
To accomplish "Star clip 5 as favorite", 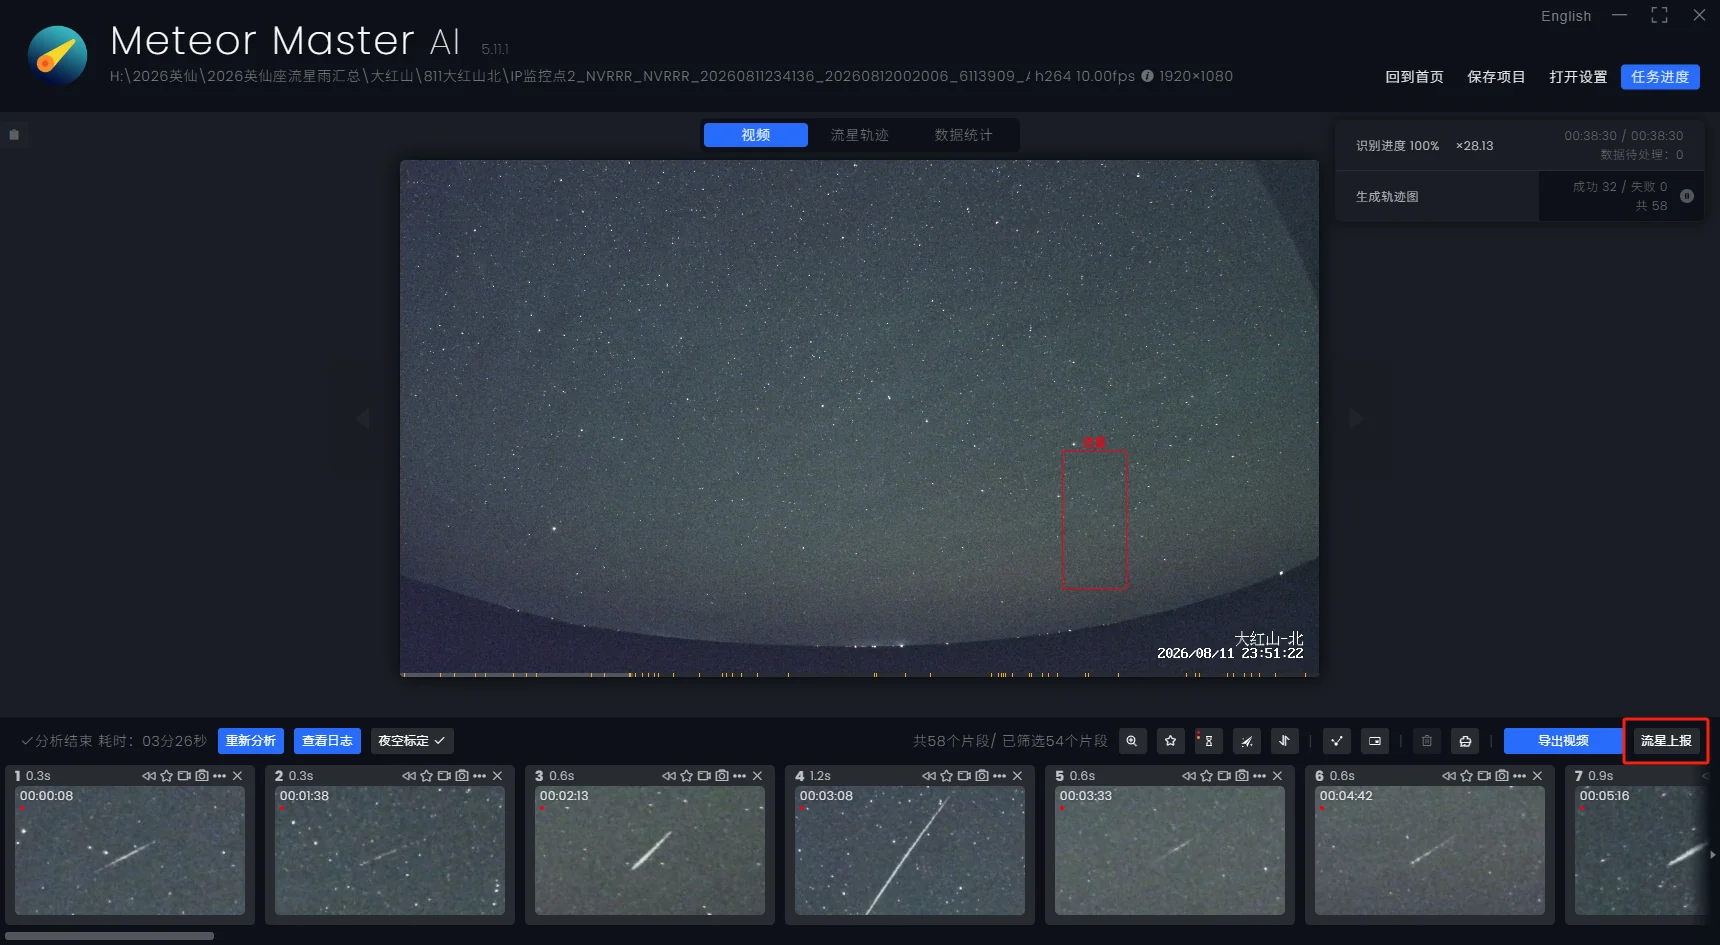I will click(1207, 776).
